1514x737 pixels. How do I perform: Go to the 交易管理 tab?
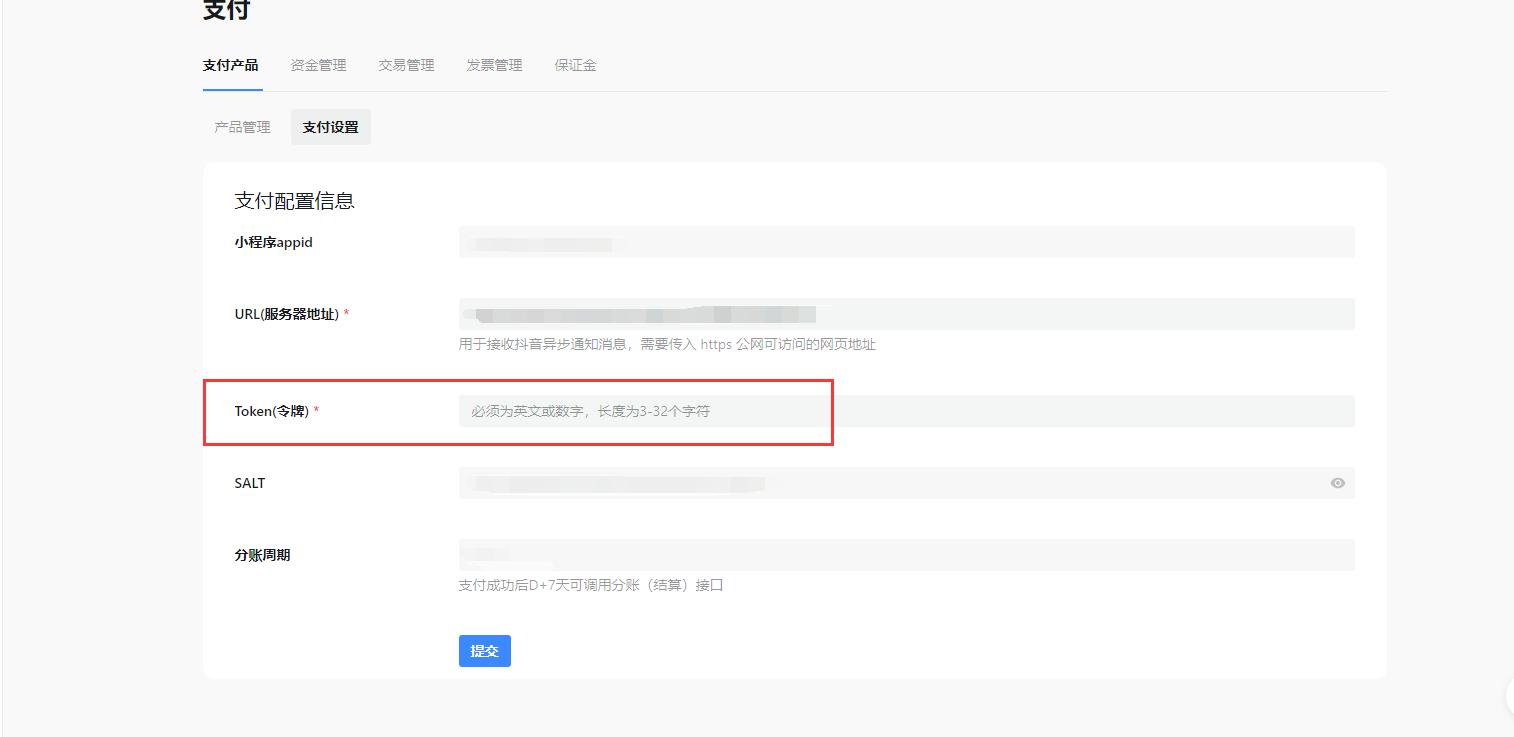coord(406,65)
